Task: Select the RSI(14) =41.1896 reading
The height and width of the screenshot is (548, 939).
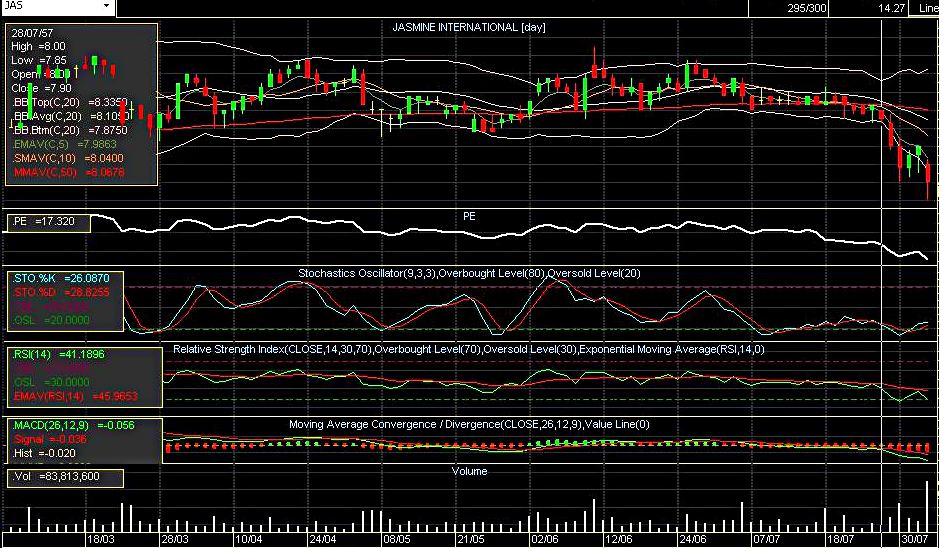Action: [x=59, y=354]
